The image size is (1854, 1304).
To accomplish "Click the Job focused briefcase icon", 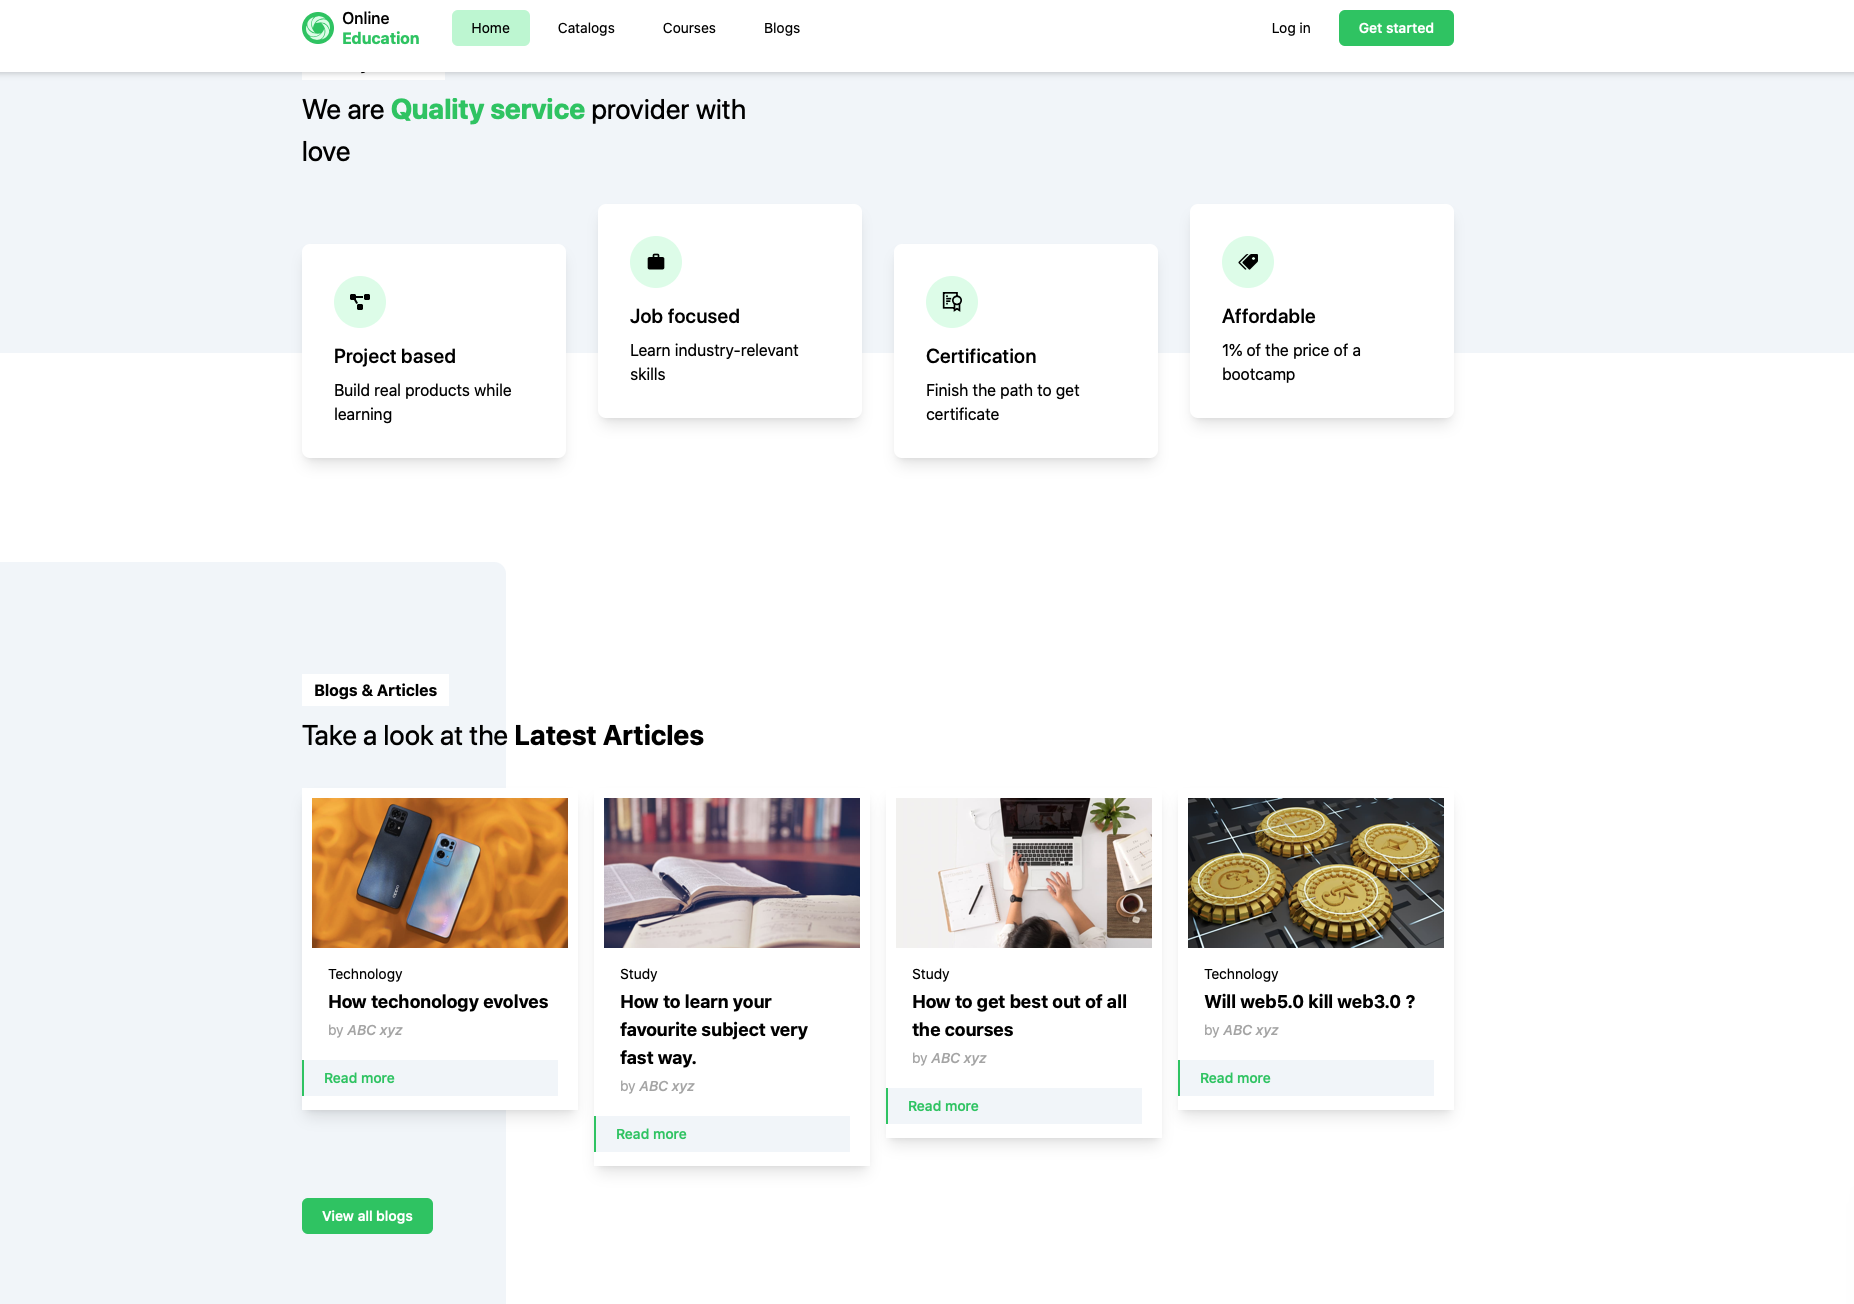I will (655, 261).
